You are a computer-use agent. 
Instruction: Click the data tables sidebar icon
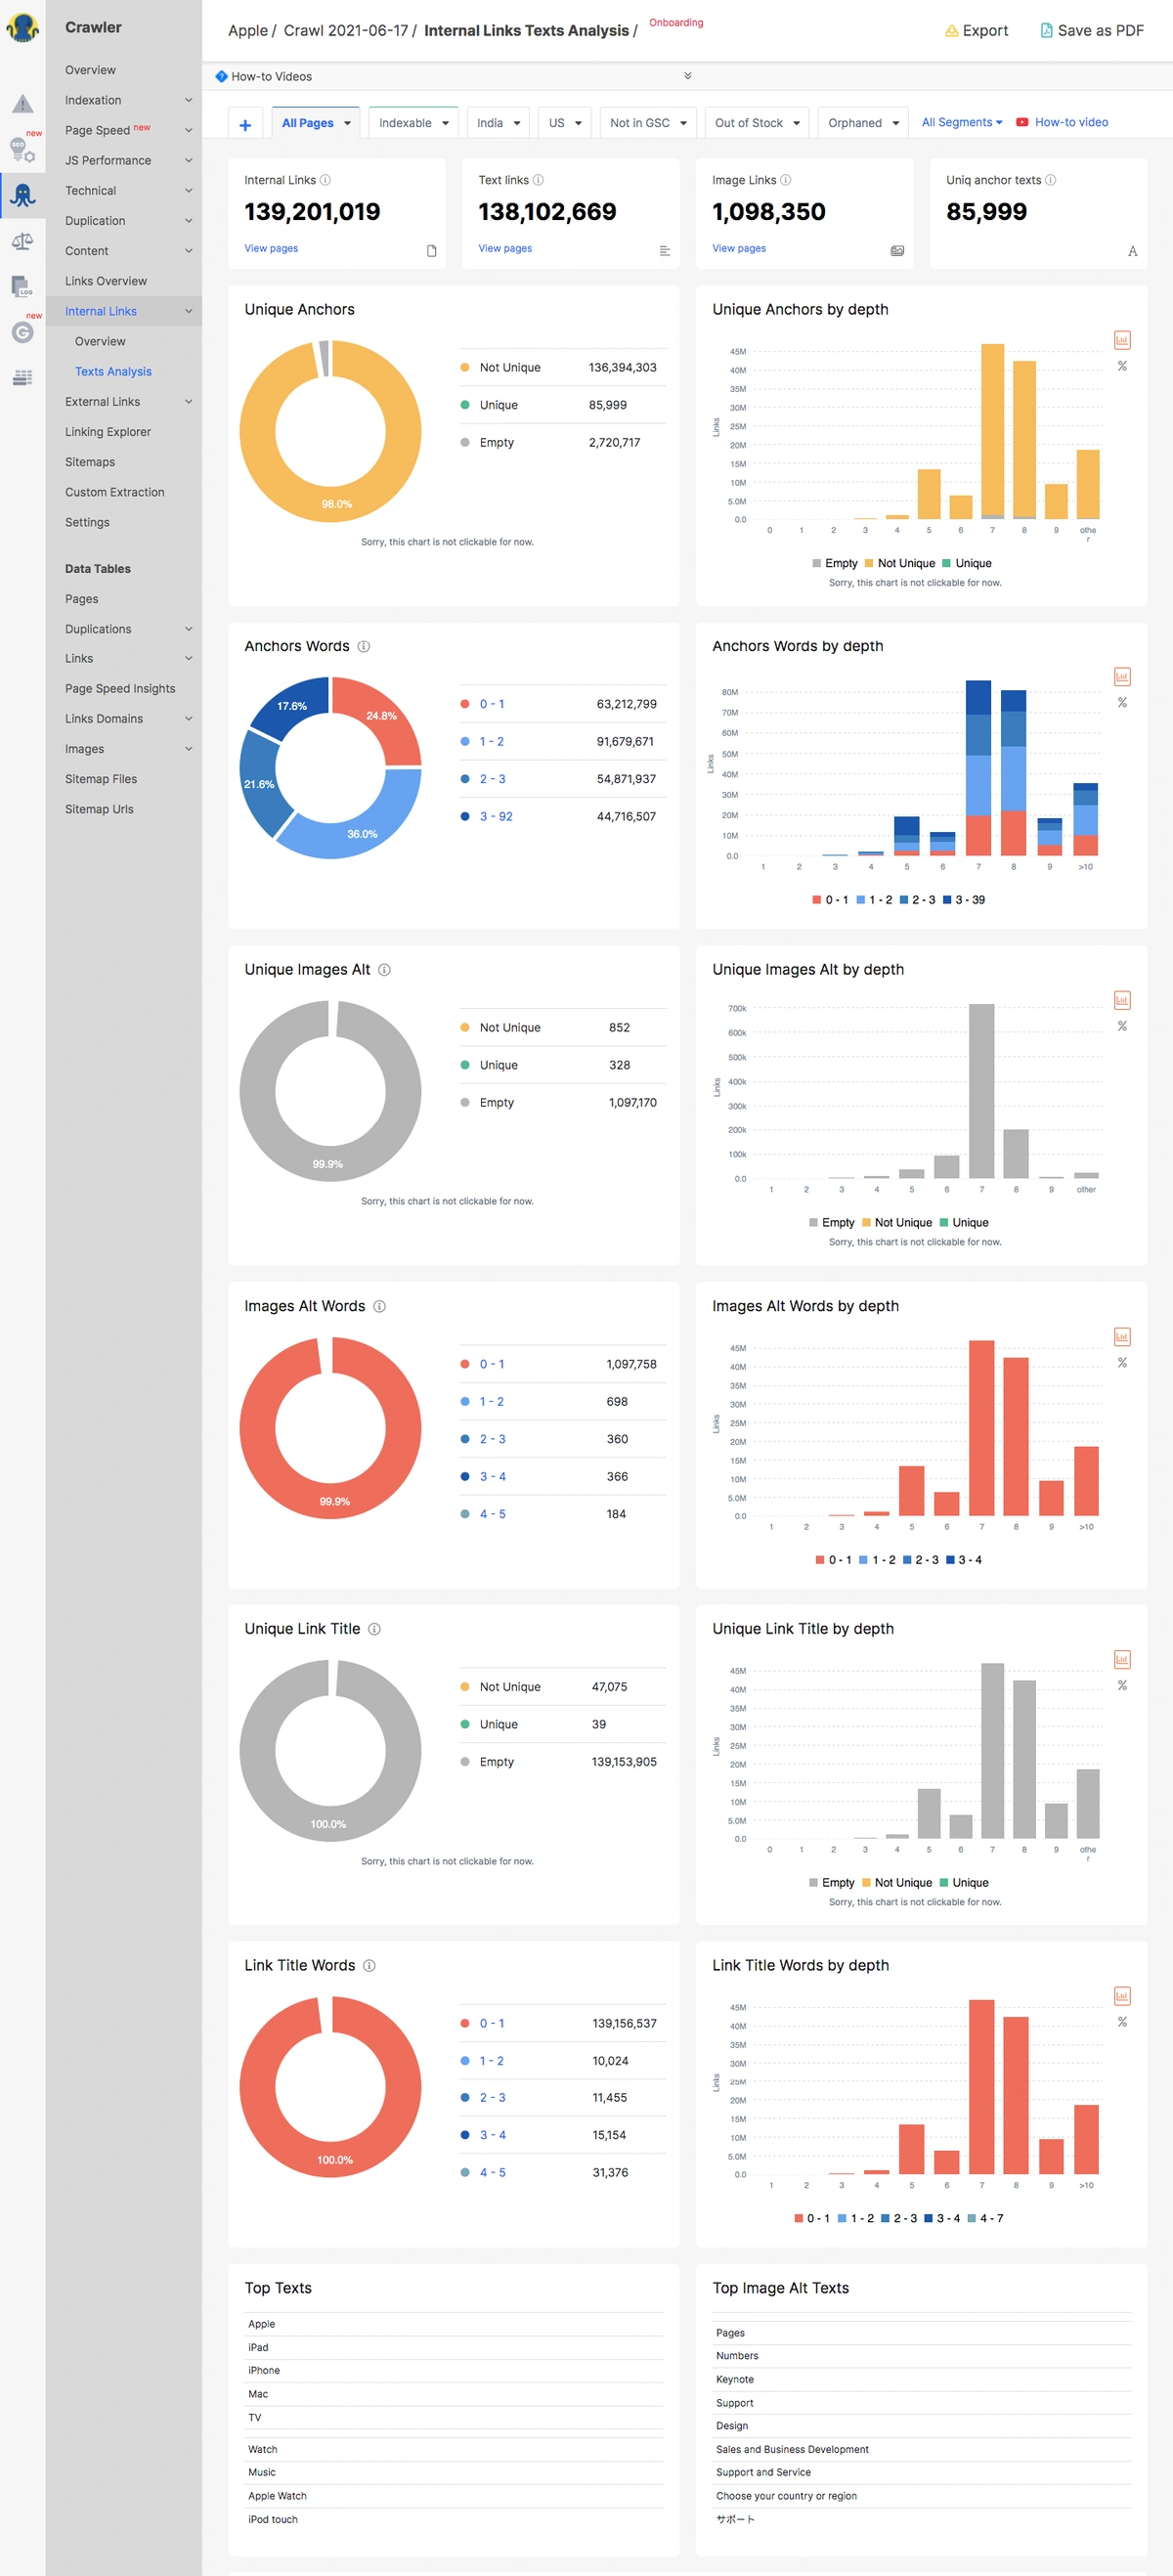[22, 378]
